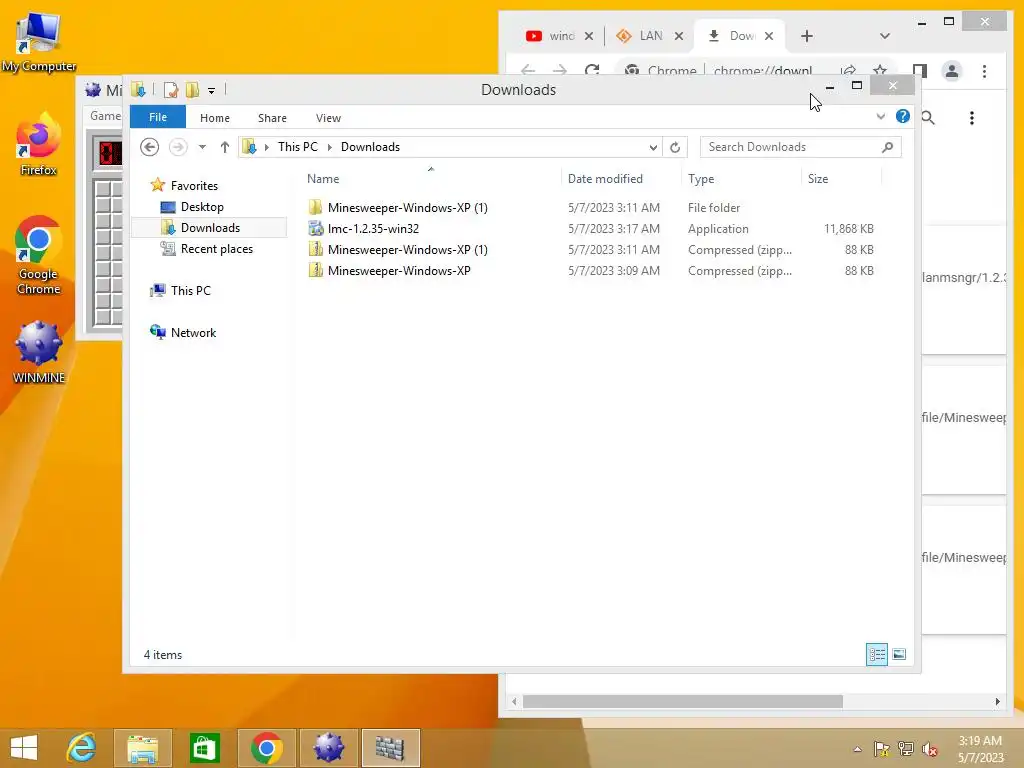1024x768 pixels.
Task: Click the Chrome horizontal scrollbar thumb
Action: 682,701
